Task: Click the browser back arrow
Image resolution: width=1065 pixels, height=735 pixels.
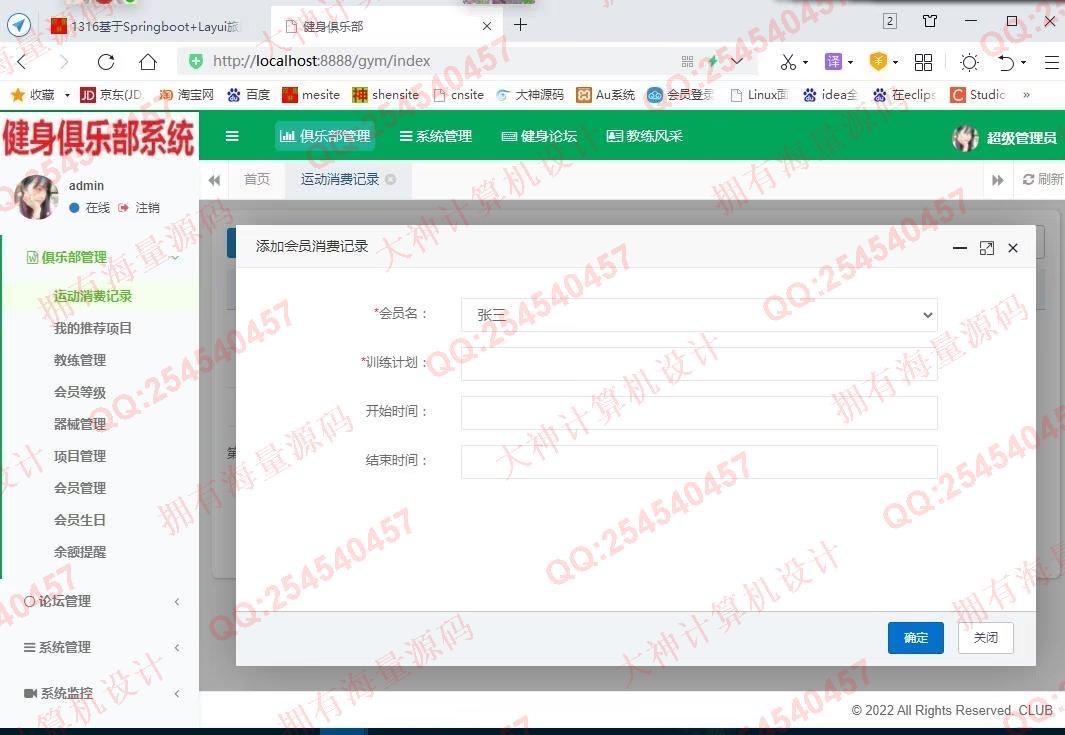Action: pos(21,62)
